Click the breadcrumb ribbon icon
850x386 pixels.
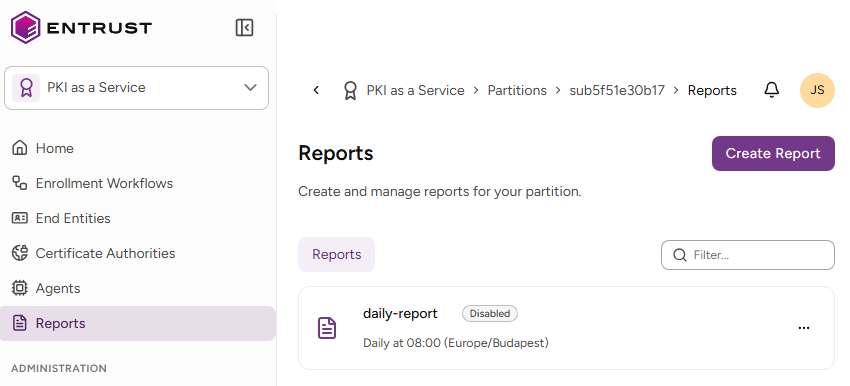click(x=350, y=91)
